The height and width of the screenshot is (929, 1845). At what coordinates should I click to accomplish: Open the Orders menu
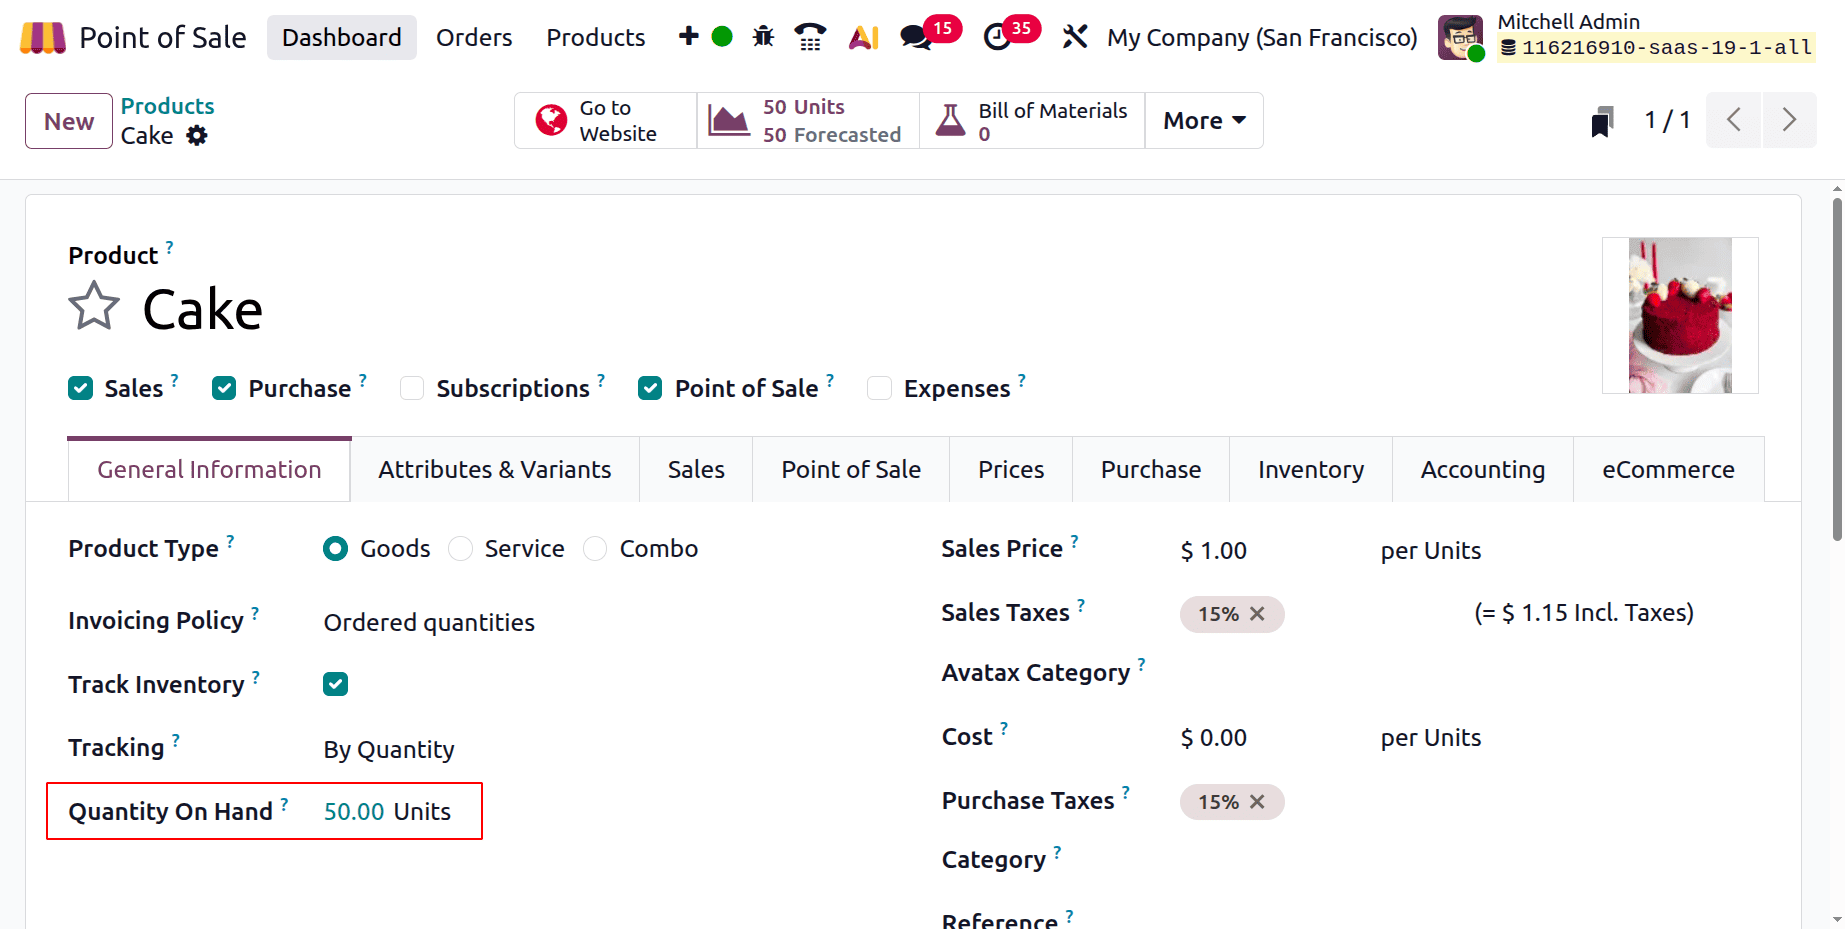tap(474, 37)
